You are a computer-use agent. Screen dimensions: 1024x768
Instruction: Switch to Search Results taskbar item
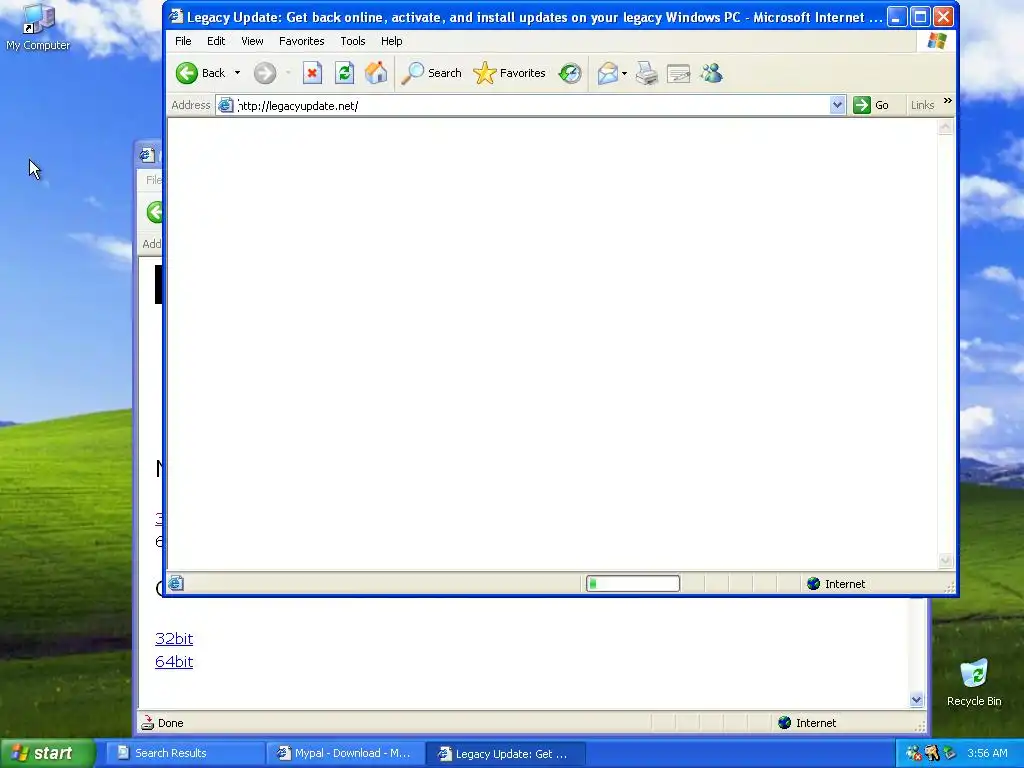tap(185, 753)
